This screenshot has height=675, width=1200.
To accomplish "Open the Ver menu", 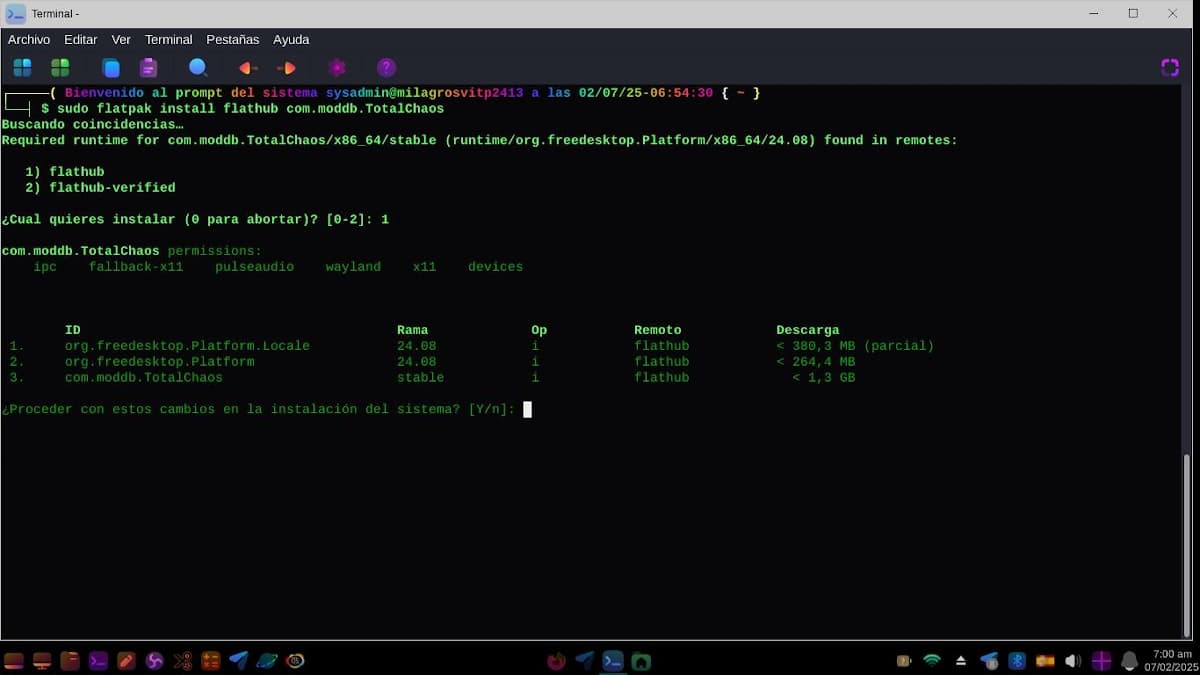I will pyautogui.click(x=121, y=40).
